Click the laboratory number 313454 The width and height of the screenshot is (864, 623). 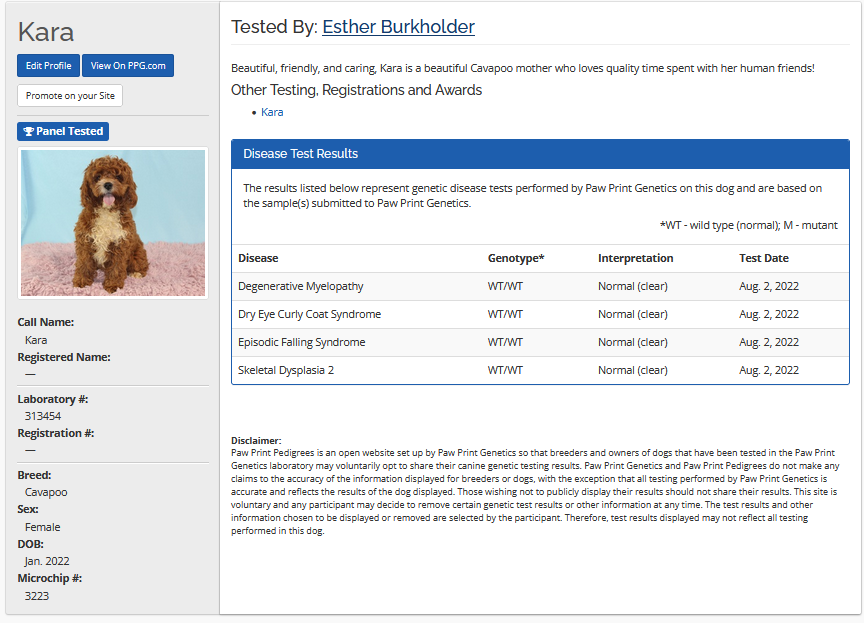click(43, 416)
